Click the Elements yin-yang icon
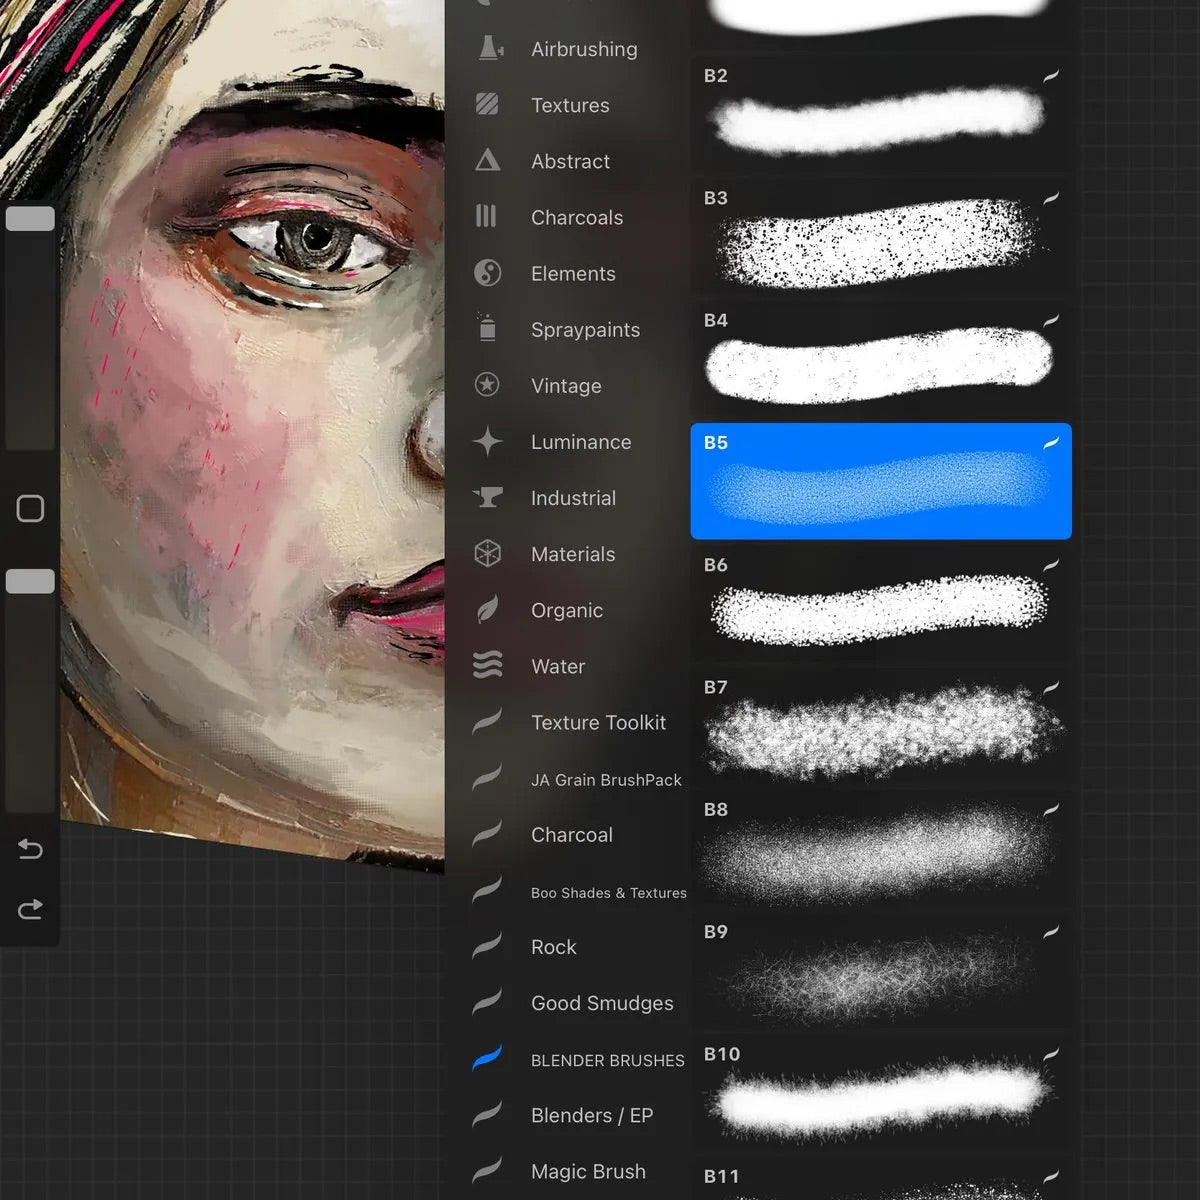 click(487, 273)
